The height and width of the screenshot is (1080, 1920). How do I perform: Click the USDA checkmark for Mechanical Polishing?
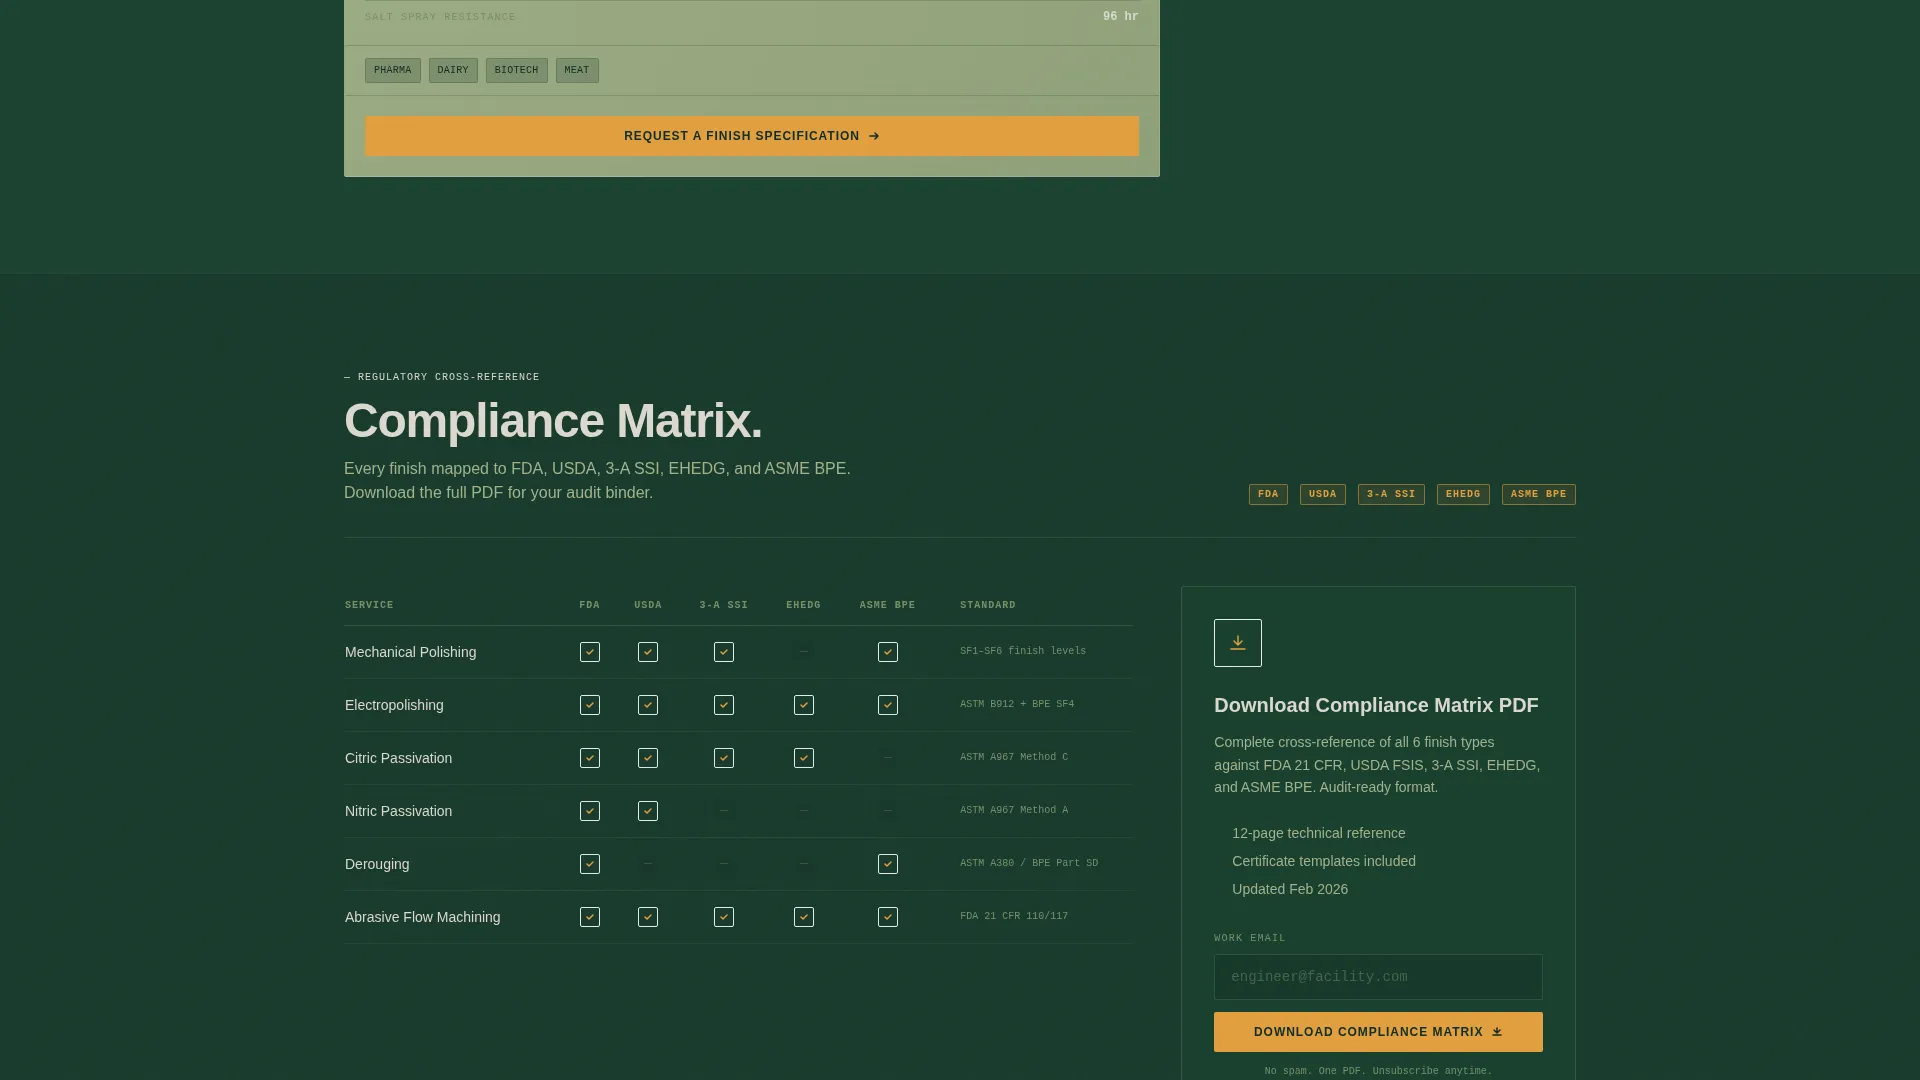point(648,652)
